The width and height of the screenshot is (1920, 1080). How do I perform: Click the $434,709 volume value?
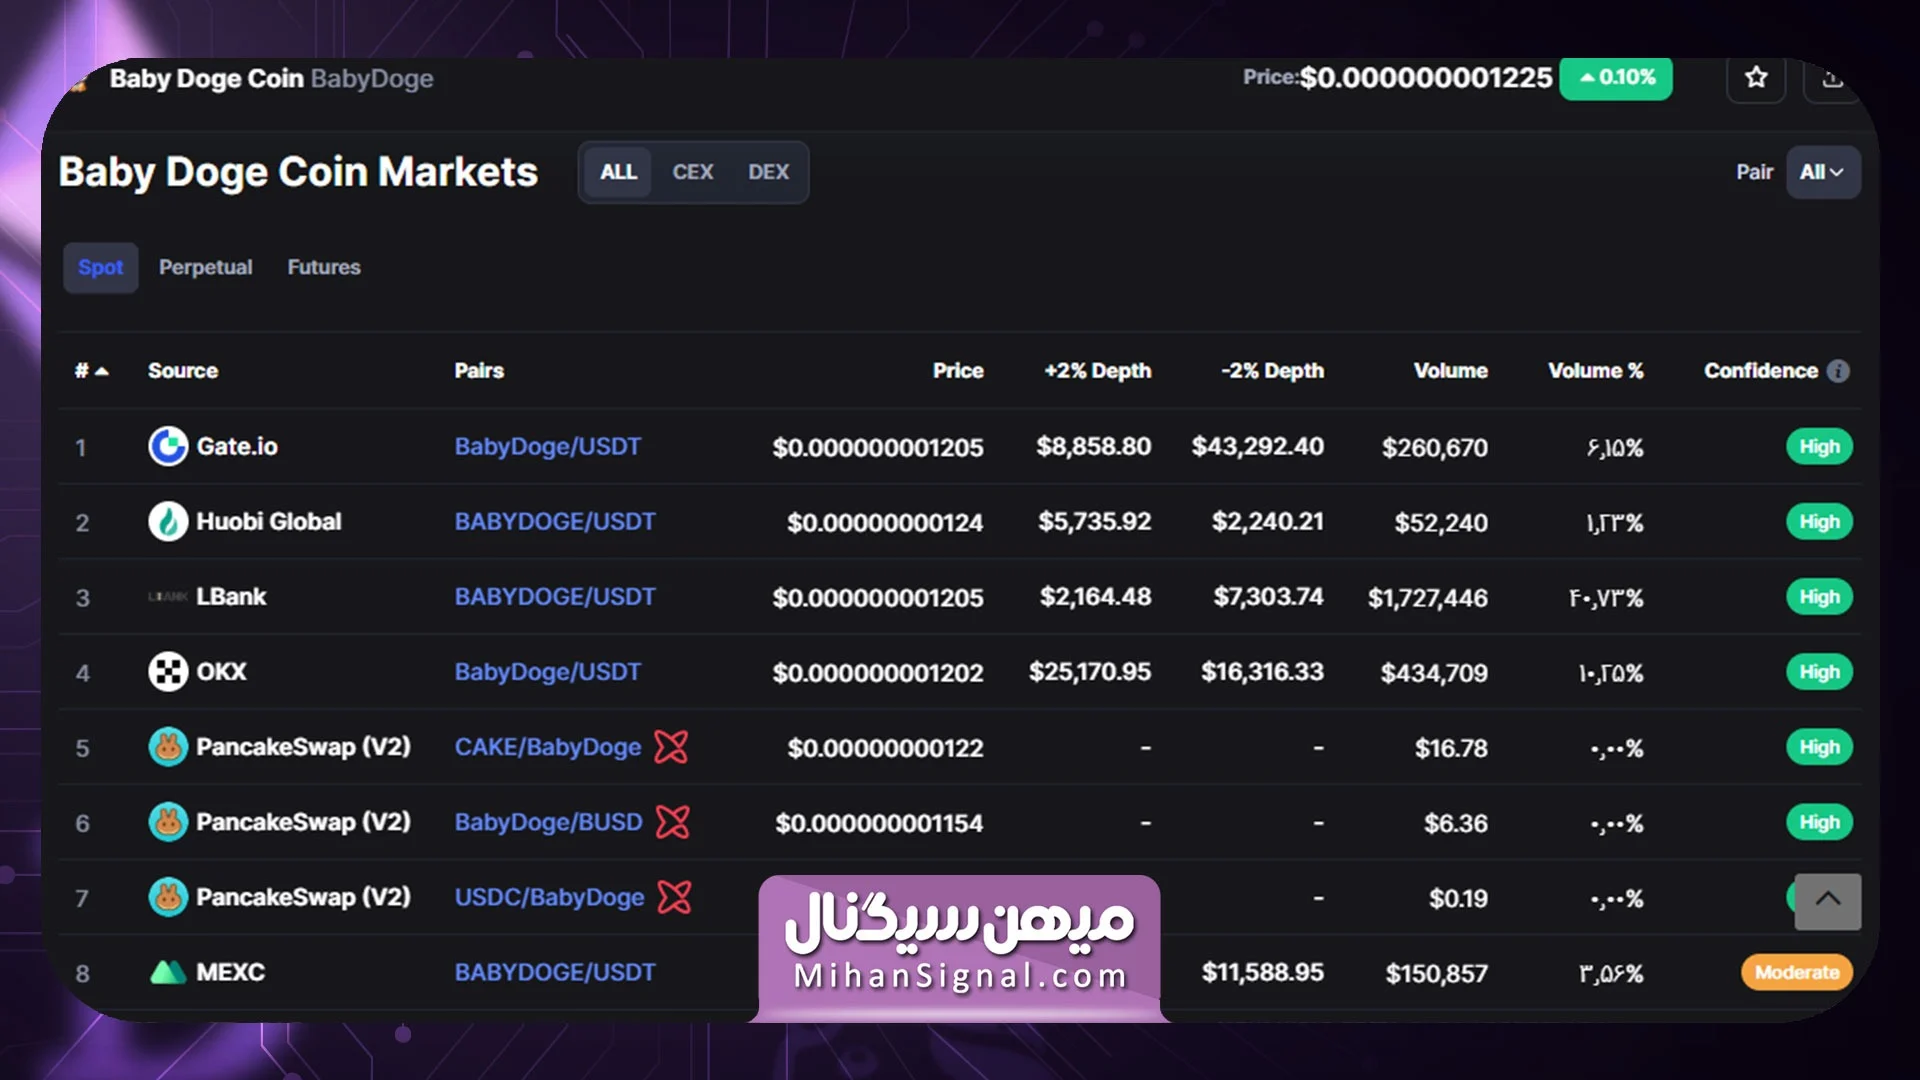pos(1434,673)
